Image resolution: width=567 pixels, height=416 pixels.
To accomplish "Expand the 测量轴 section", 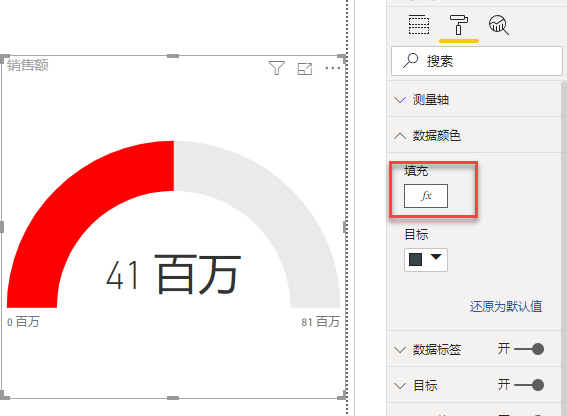I will coord(474,99).
